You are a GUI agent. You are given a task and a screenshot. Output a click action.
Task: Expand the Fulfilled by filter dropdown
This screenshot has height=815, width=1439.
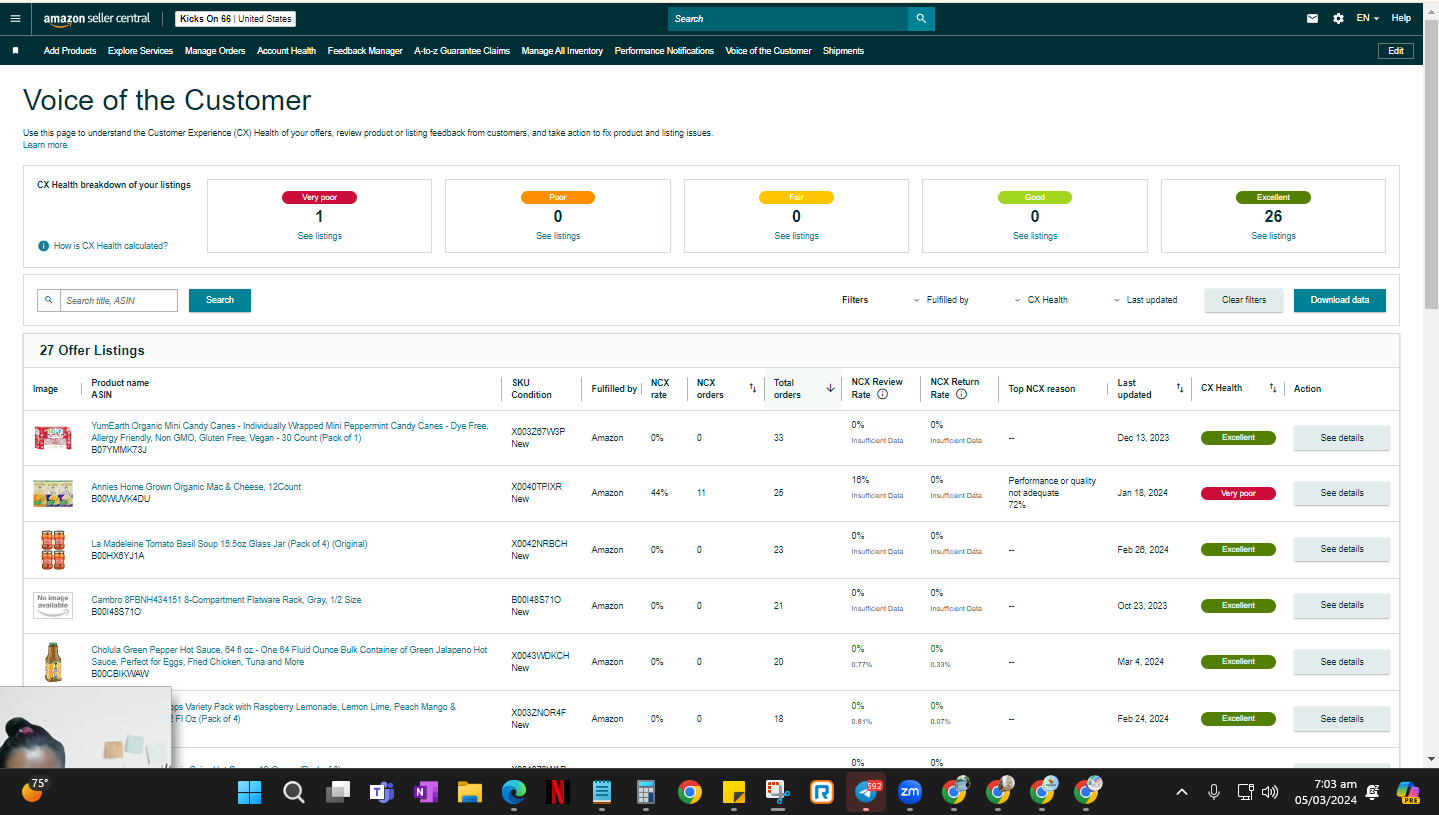click(941, 300)
